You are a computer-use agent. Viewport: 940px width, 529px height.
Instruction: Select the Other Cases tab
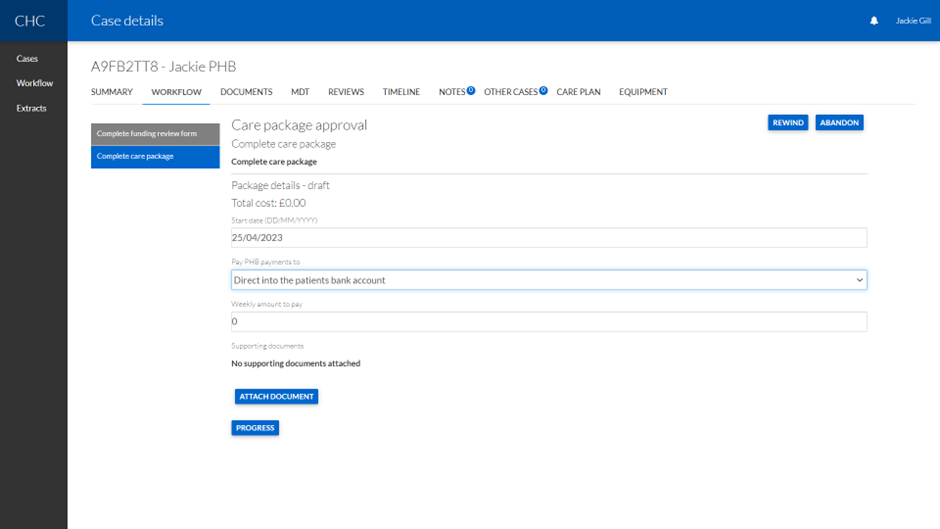(511, 92)
